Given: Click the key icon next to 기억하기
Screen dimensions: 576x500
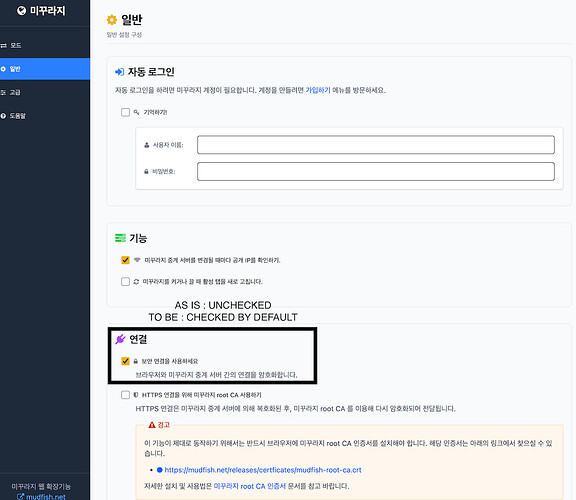Looking at the screenshot, I should click(x=136, y=112).
